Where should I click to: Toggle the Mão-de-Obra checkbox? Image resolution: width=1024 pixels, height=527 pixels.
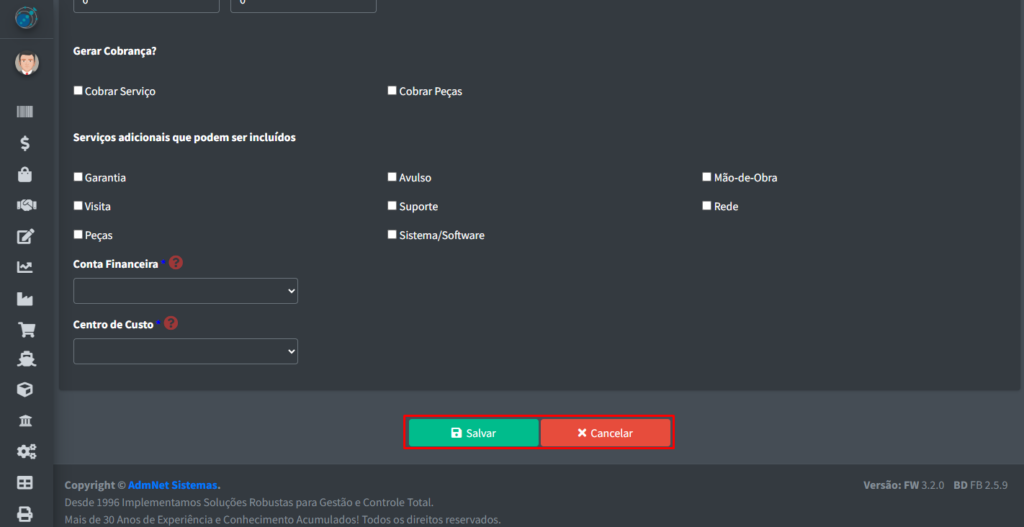[707, 177]
